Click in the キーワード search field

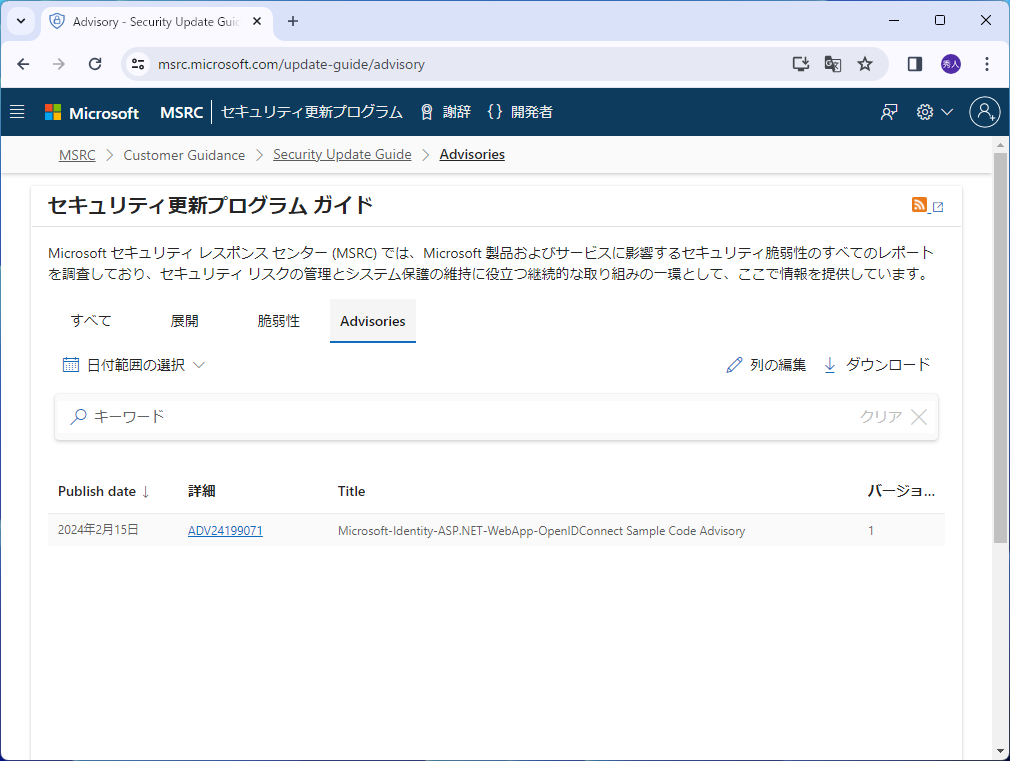tap(496, 417)
